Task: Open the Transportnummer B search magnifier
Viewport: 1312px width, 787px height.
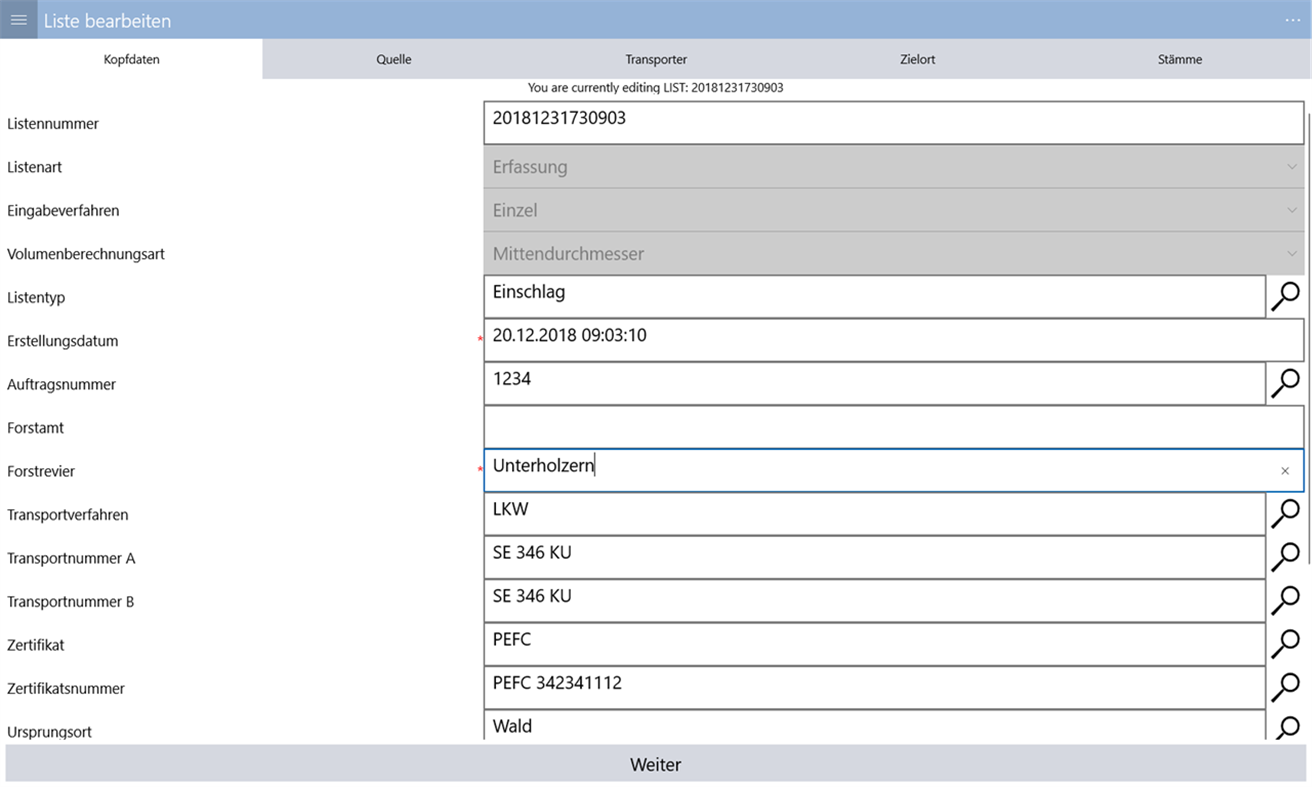Action: pyautogui.click(x=1286, y=600)
